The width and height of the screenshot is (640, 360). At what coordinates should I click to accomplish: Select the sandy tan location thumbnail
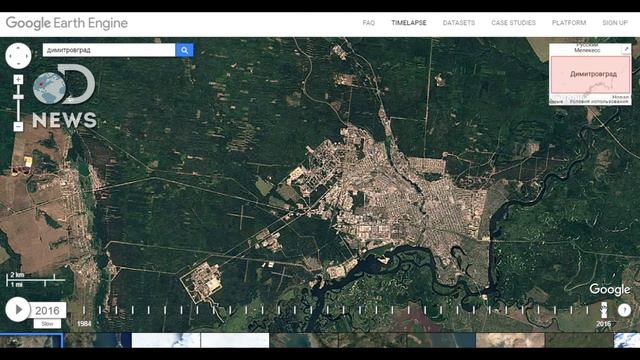[510, 340]
